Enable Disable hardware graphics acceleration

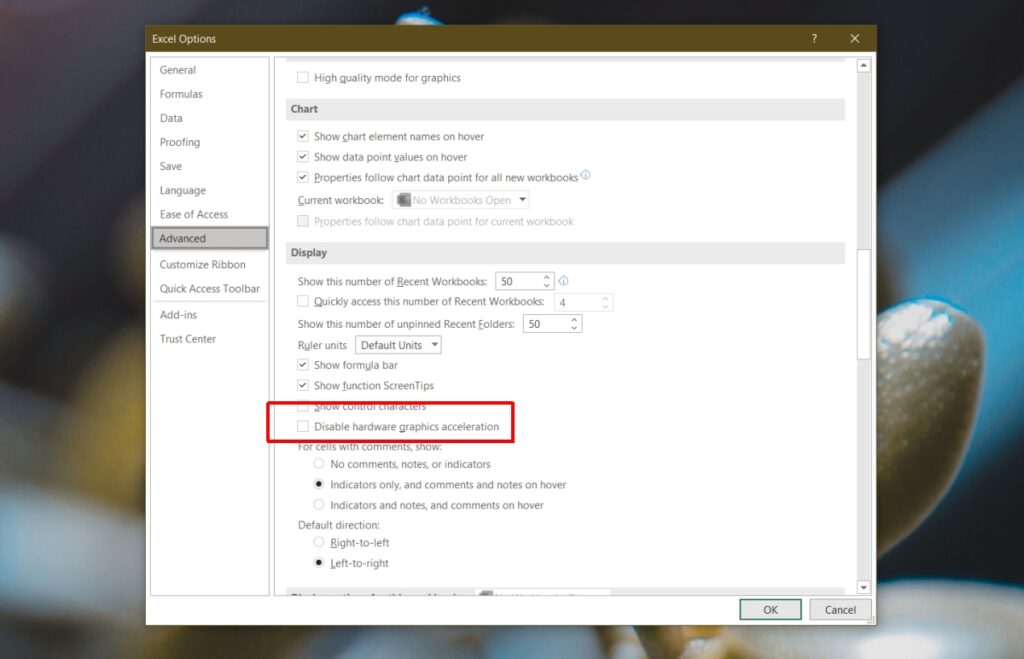coord(302,426)
